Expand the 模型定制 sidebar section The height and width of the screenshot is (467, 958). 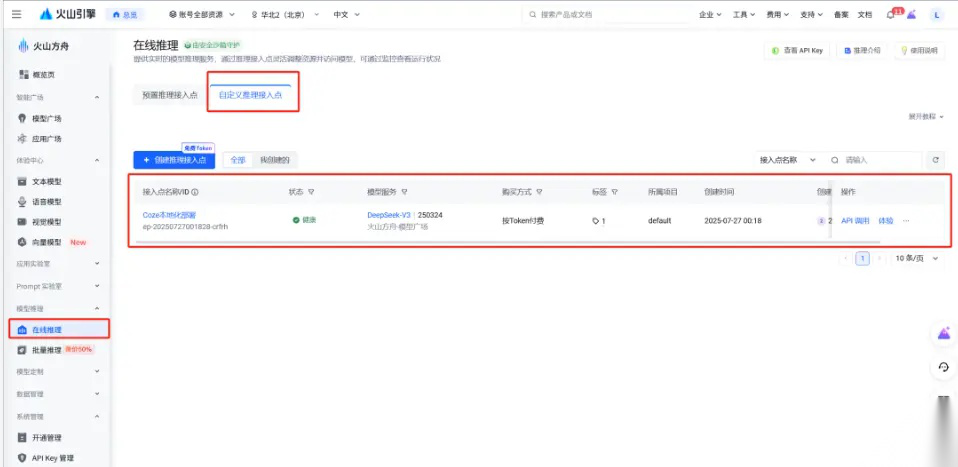97,372
